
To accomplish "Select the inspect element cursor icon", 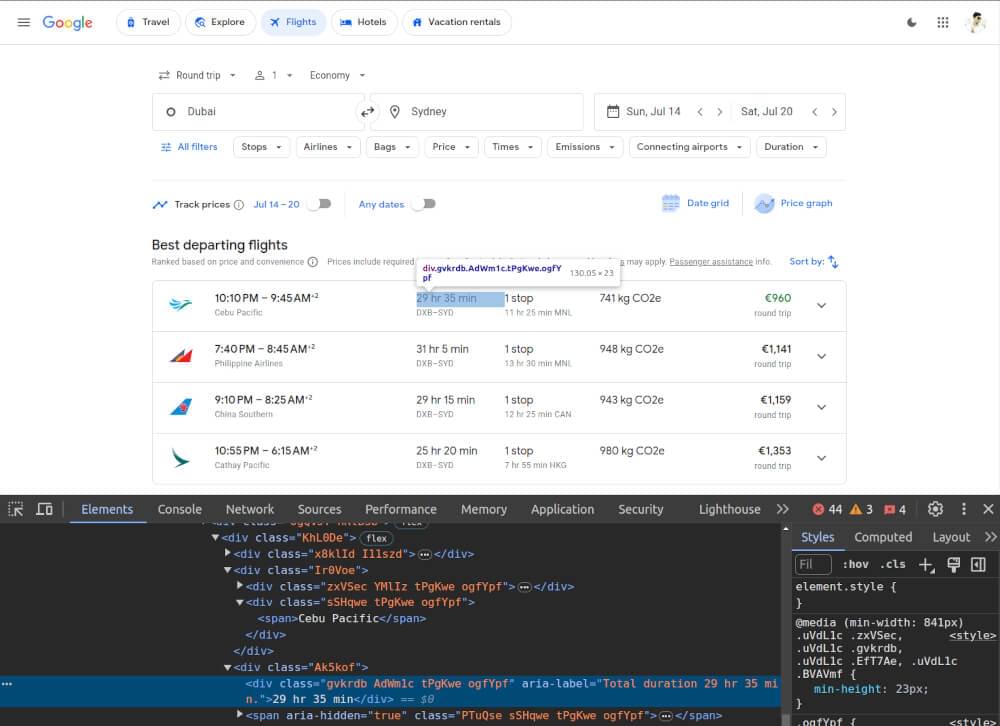I will tap(16, 509).
